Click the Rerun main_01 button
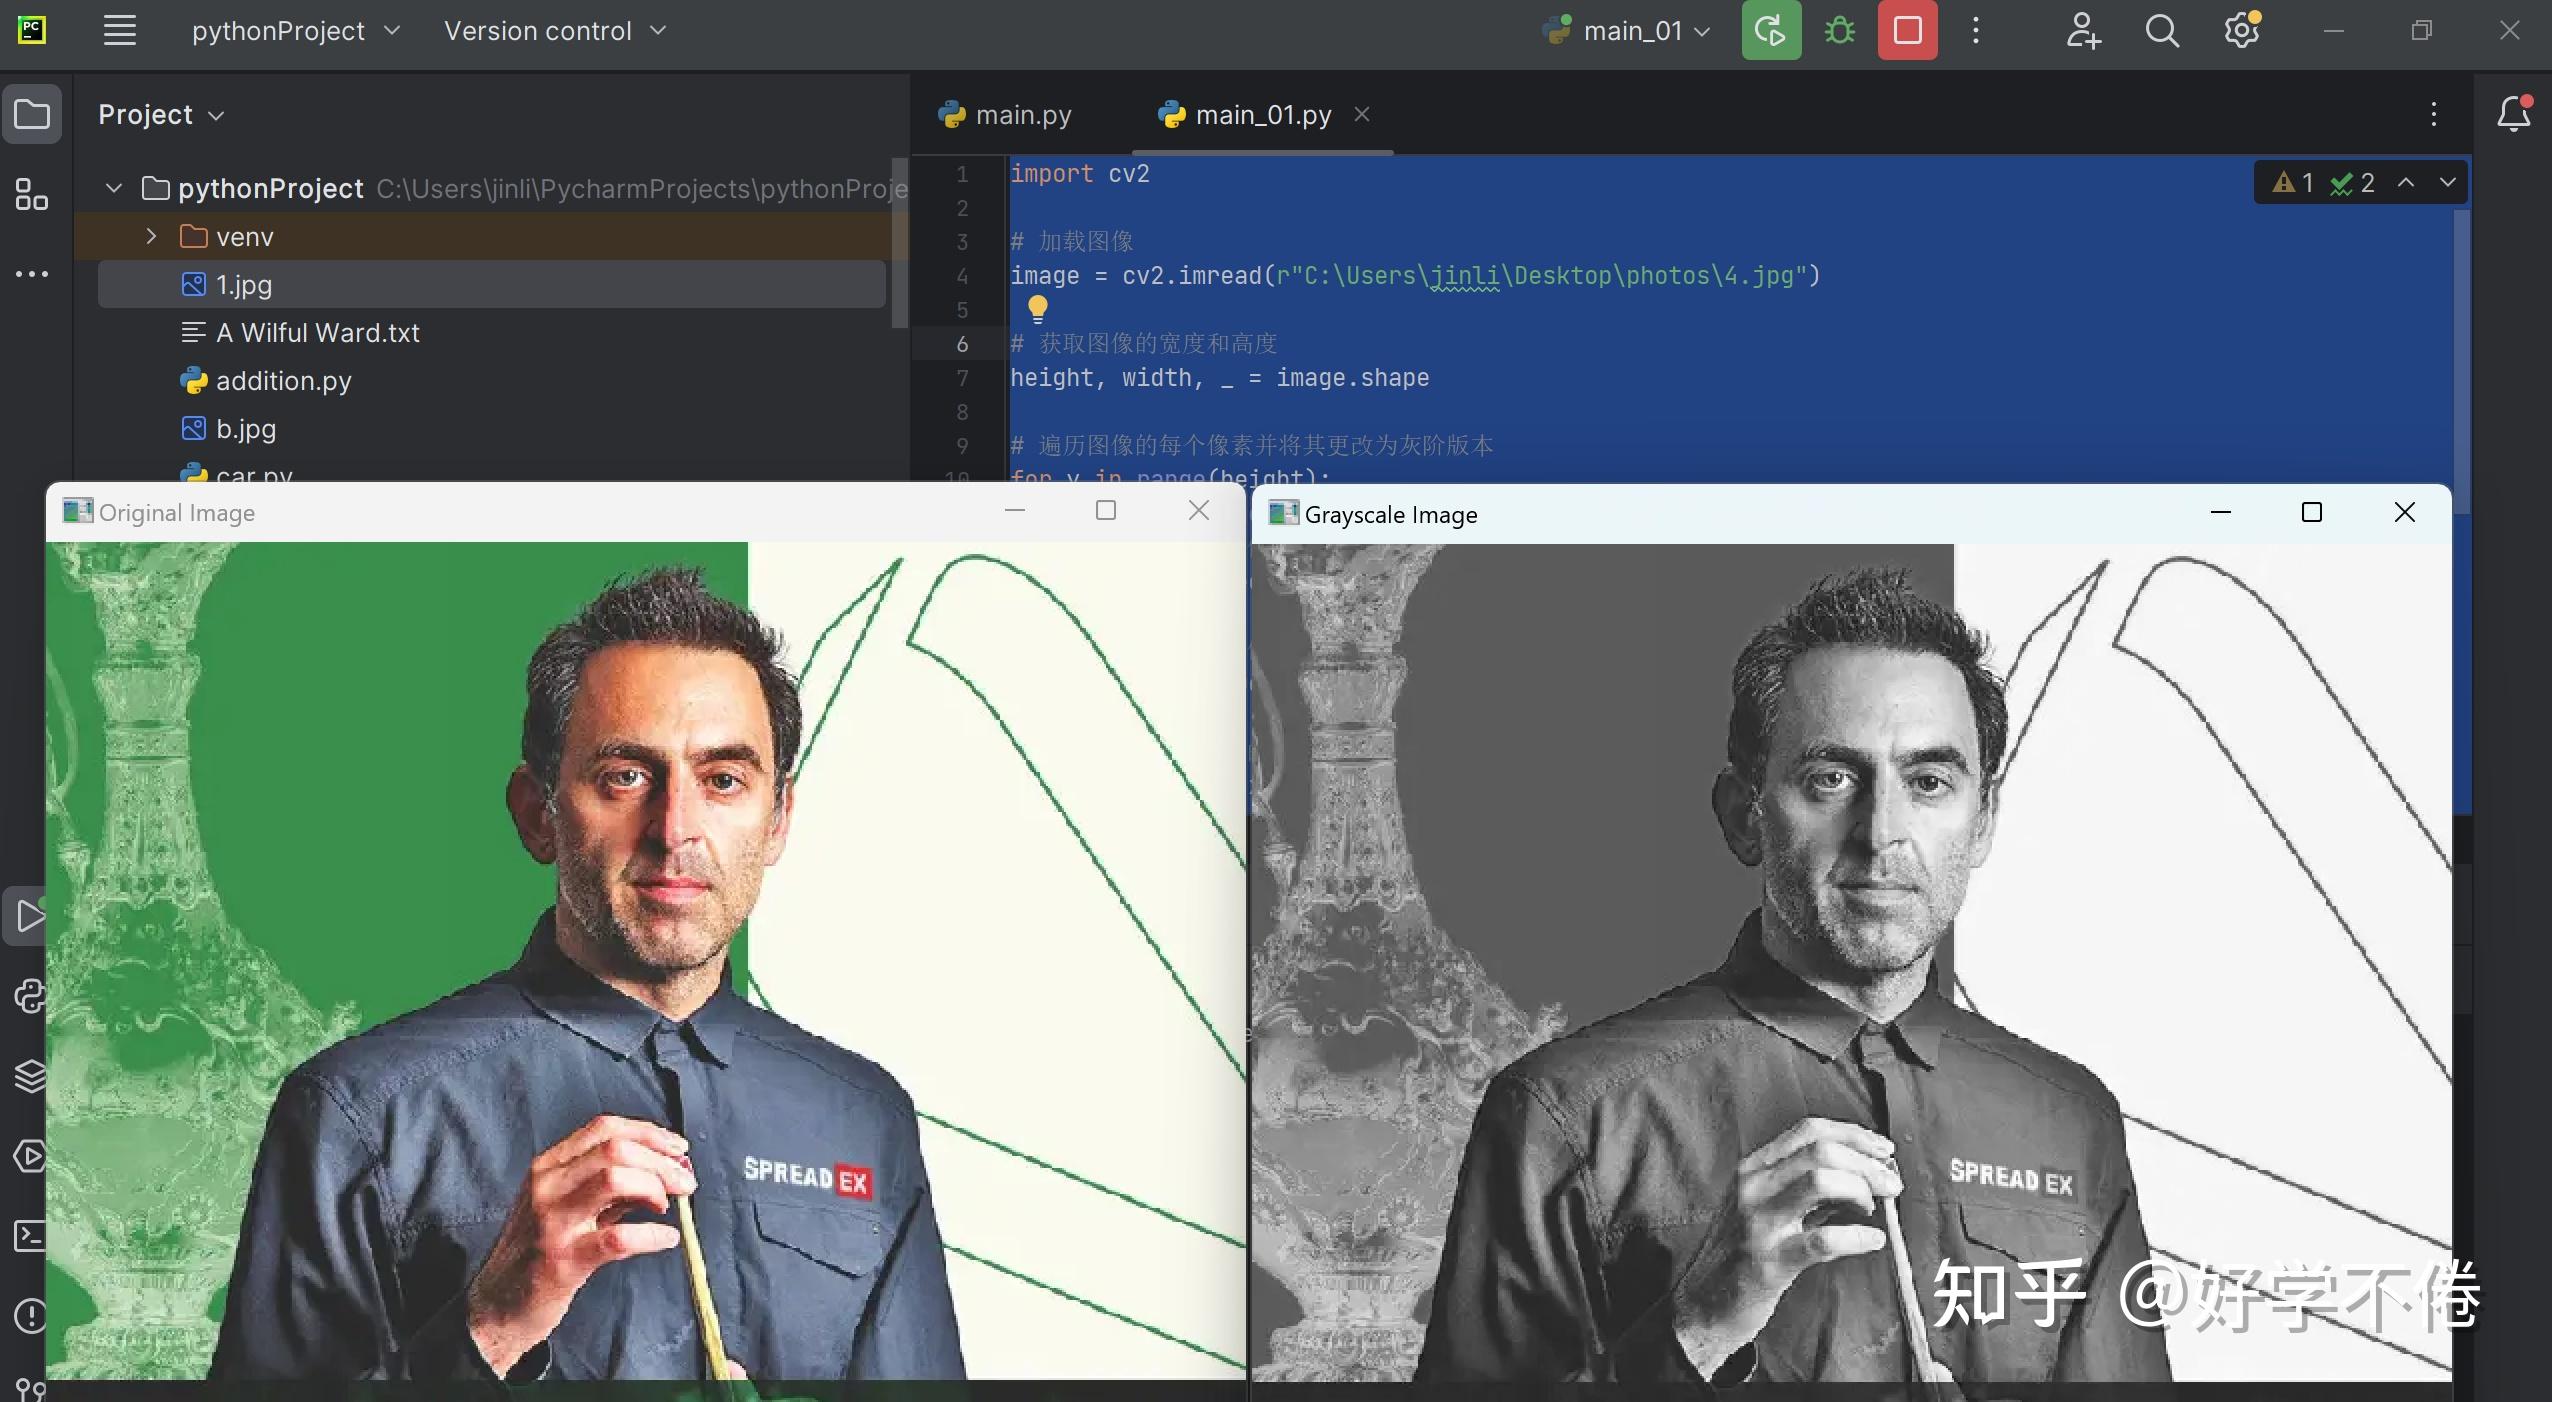Viewport: 2552px width, 1402px height. pyautogui.click(x=1771, y=31)
